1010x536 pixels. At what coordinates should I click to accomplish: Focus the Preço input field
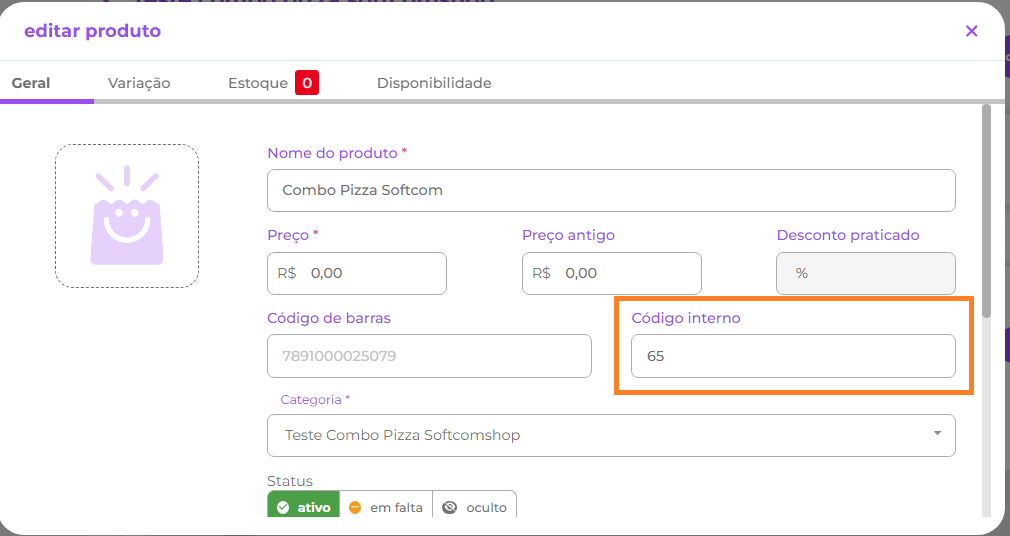[370, 273]
